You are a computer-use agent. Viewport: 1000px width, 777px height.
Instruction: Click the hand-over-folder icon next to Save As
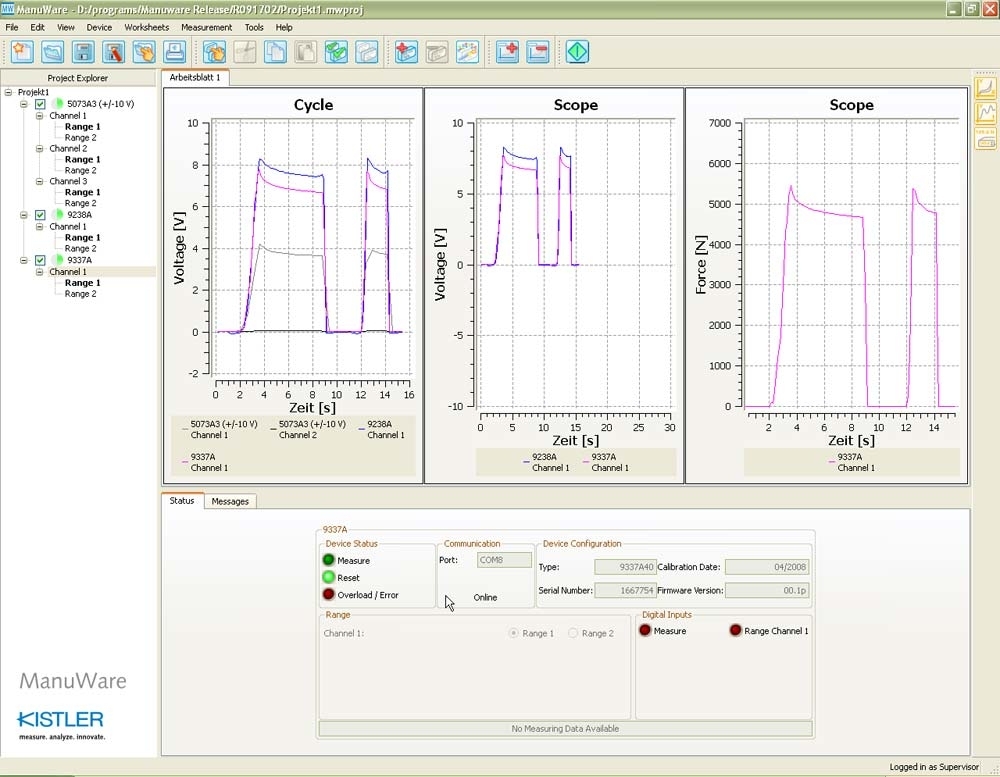pyautogui.click(x=144, y=52)
